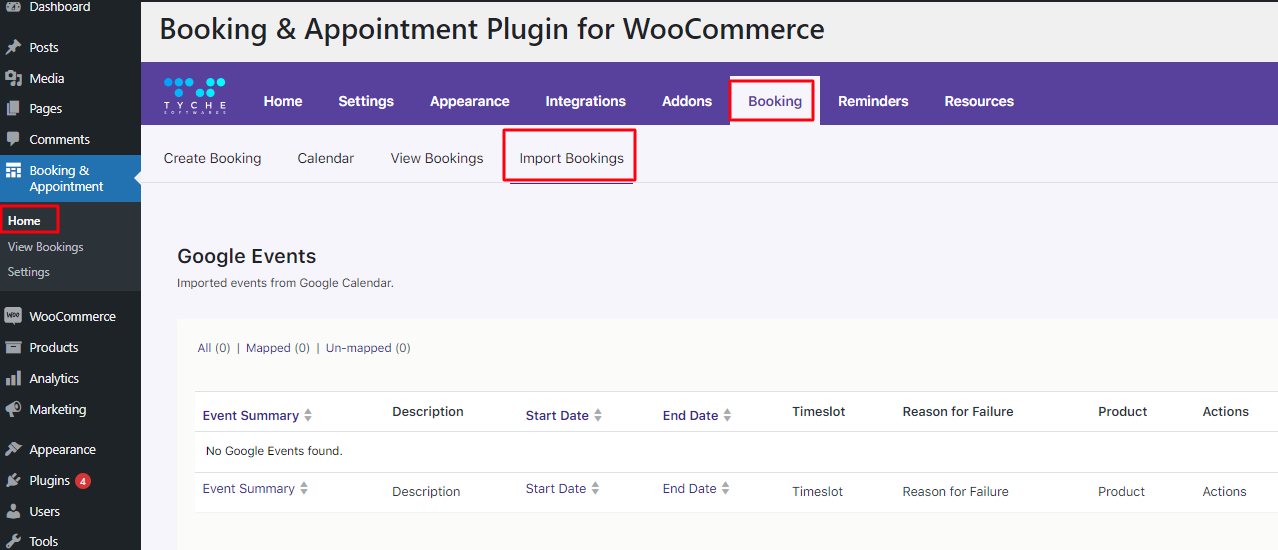Viewport: 1278px width, 550px height.
Task: Open Analytics menu in sidebar
Action: pyautogui.click(x=54, y=378)
